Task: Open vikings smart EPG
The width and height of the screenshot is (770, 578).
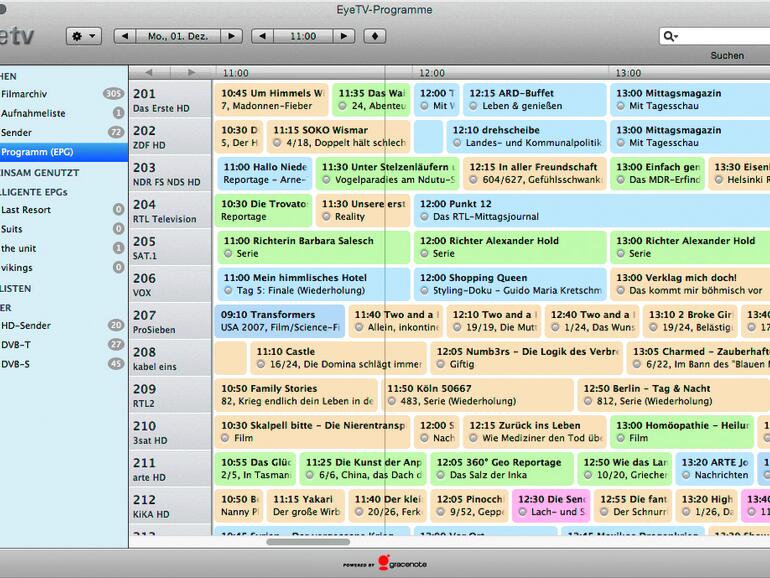Action: coord(64,268)
